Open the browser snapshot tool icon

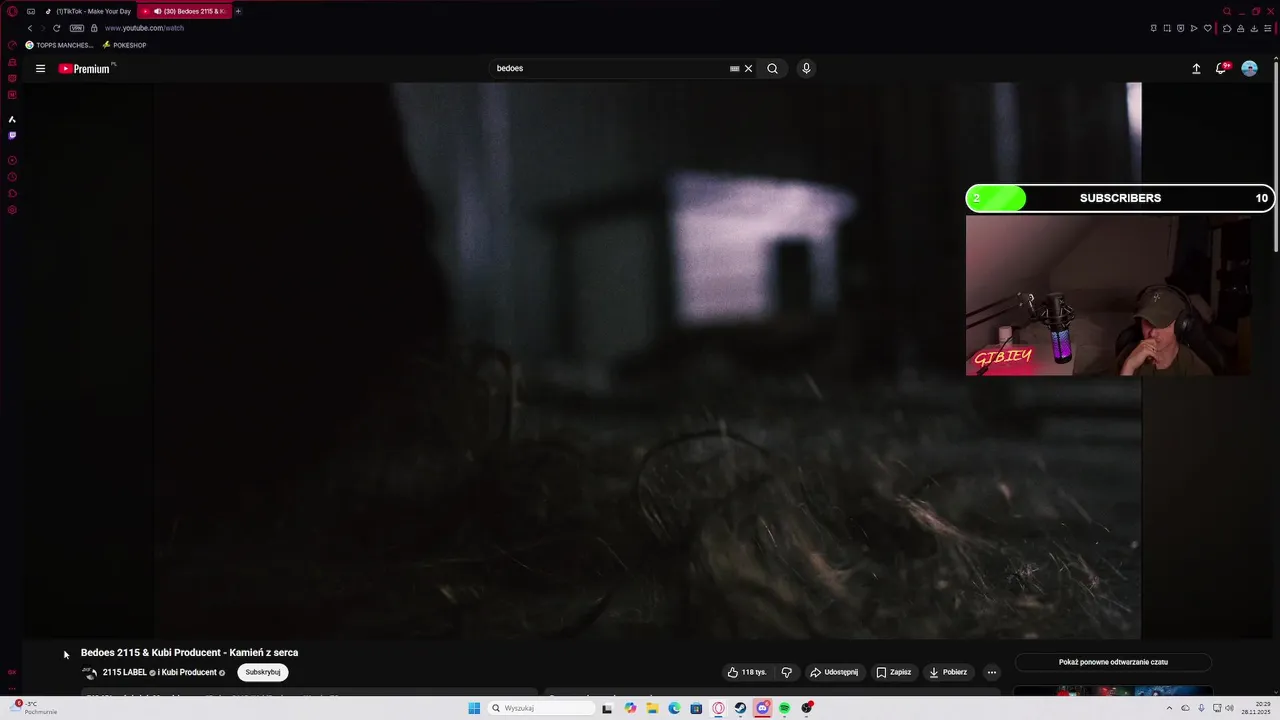pos(1167,28)
